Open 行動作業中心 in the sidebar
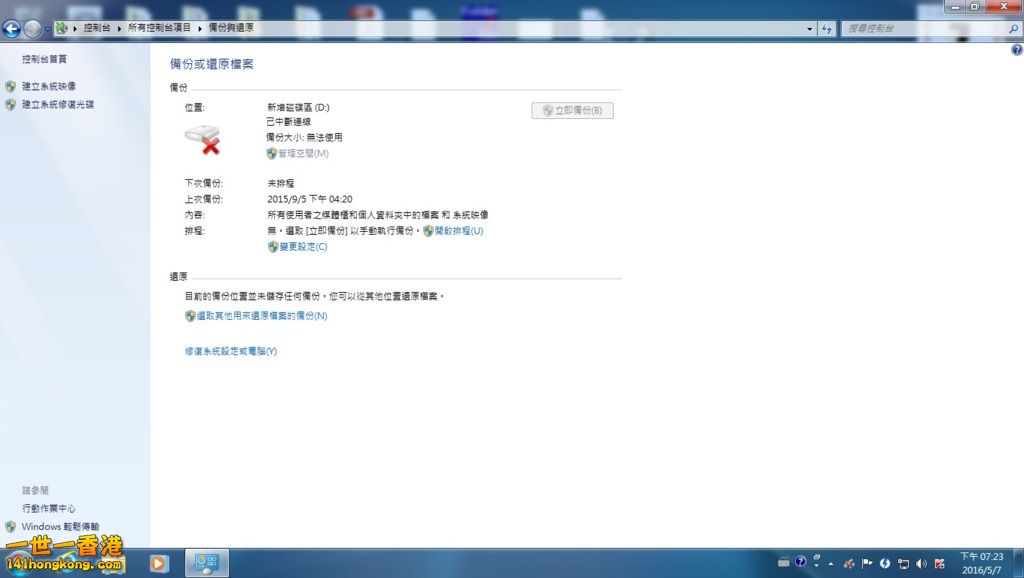This screenshot has height=578, width=1024. tap(49, 509)
